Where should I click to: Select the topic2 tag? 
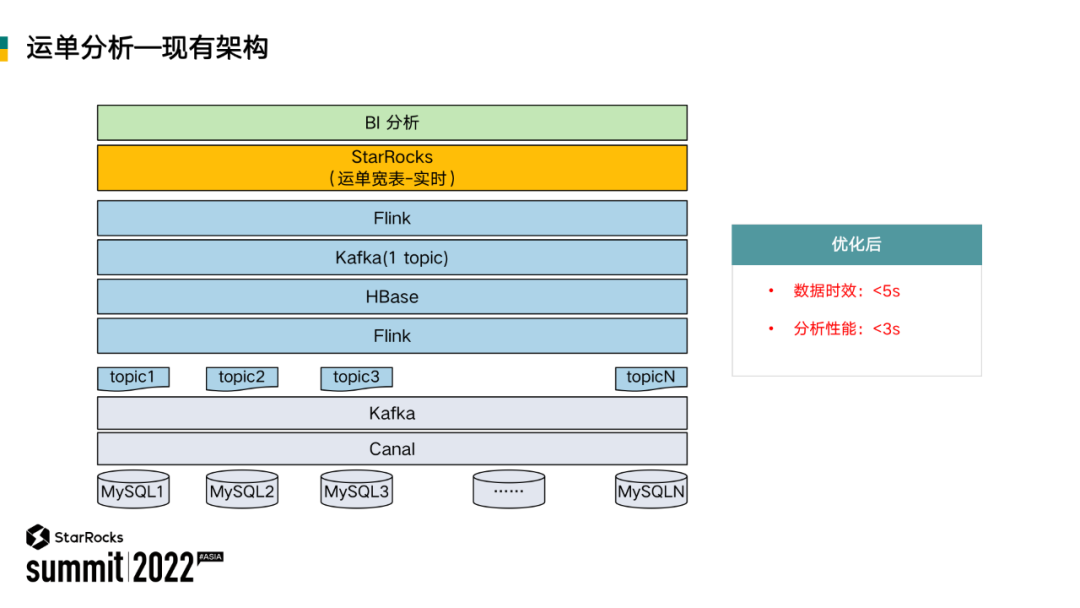click(x=242, y=378)
